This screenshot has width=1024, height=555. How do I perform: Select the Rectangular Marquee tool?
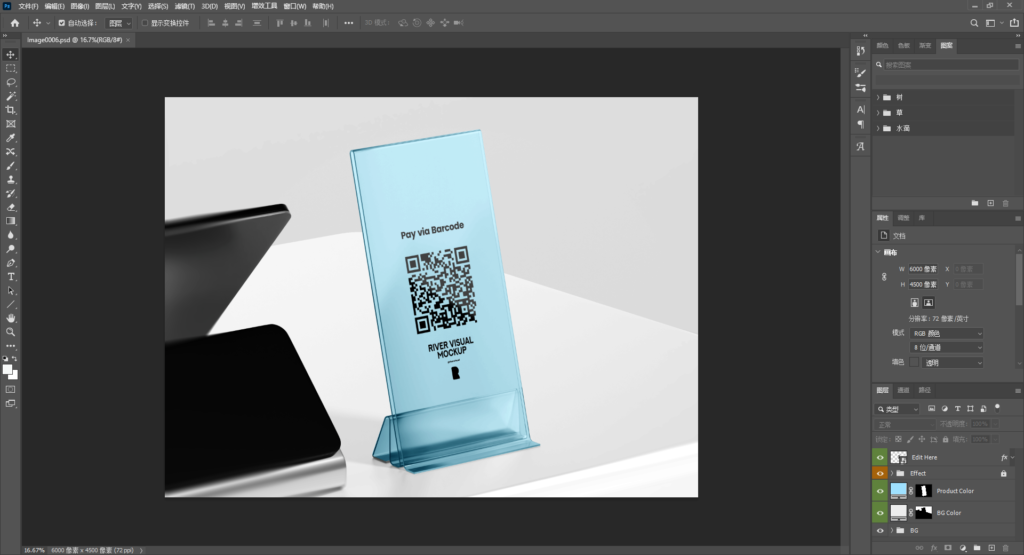[10, 69]
